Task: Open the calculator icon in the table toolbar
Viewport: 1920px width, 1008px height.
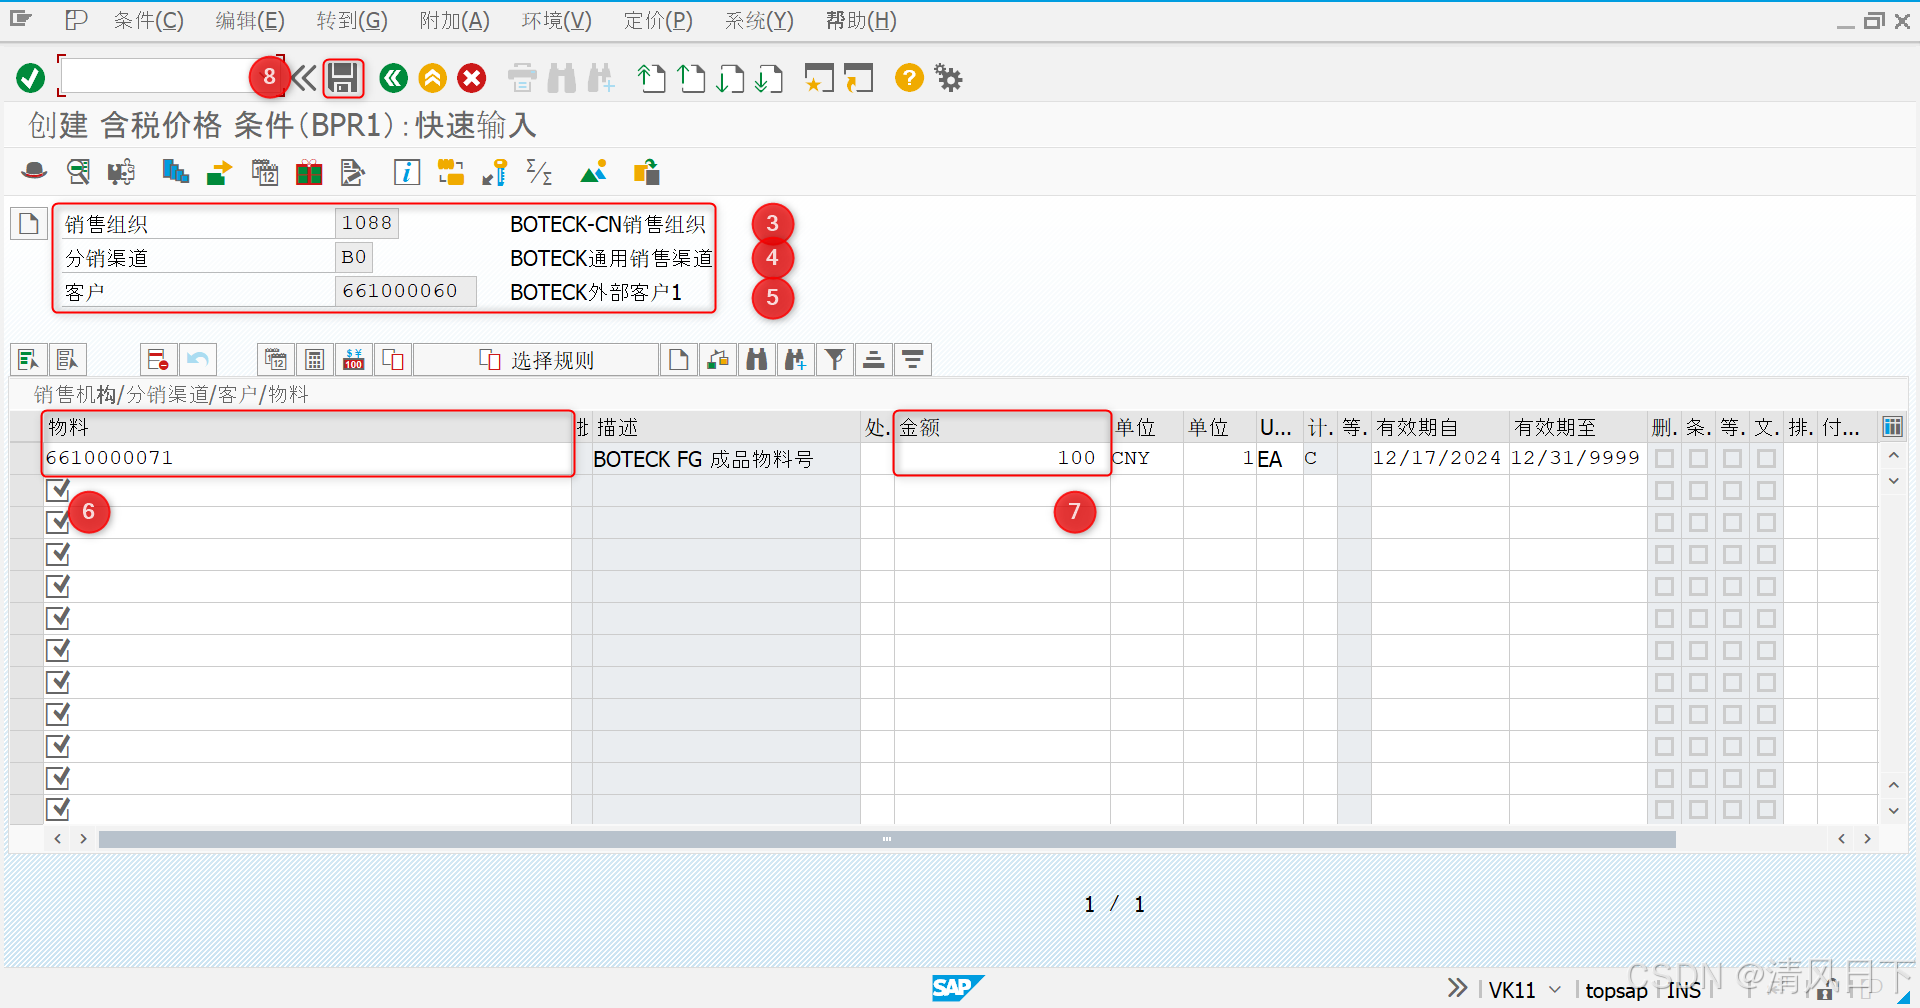Action: [x=314, y=359]
